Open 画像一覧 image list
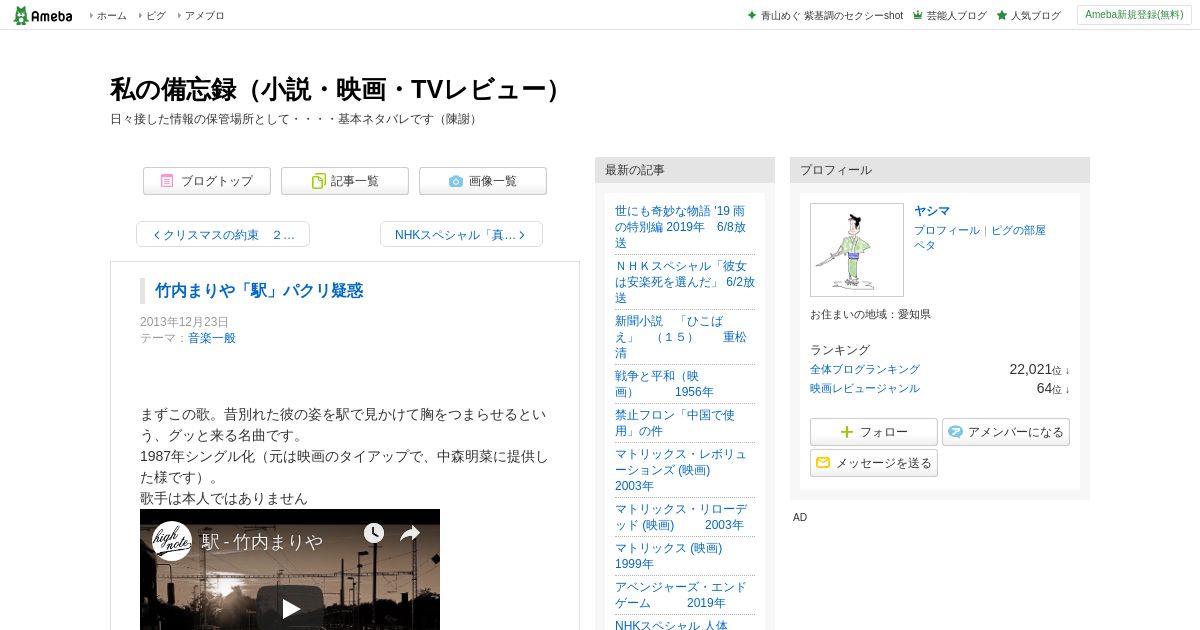This screenshot has height=630, width=1200. tap(483, 181)
